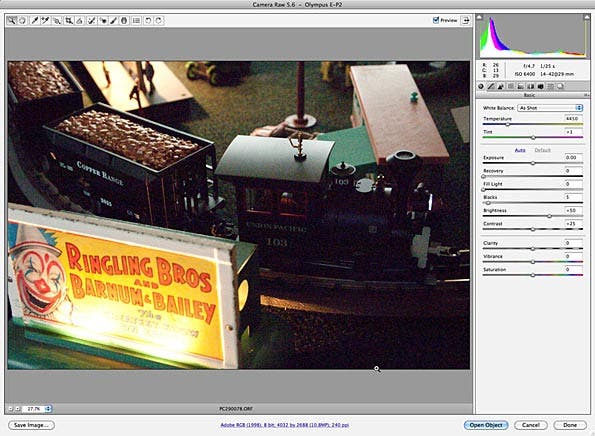Click zoom out minus button below image
This screenshot has width=595, height=436.
pyautogui.click(x=11, y=409)
